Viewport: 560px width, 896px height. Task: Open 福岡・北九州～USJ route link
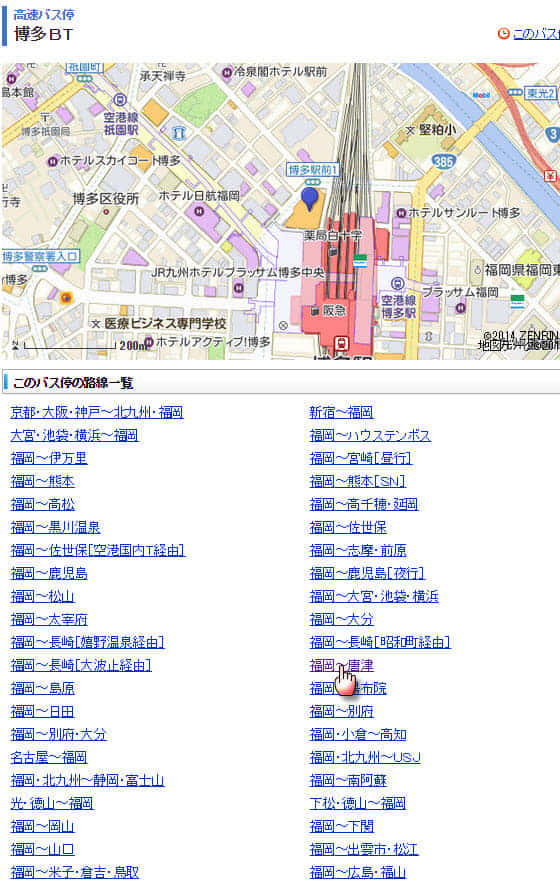coord(365,757)
